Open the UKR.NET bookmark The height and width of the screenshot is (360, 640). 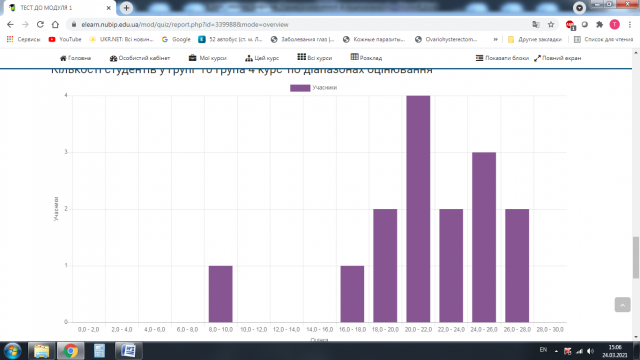(x=122, y=39)
